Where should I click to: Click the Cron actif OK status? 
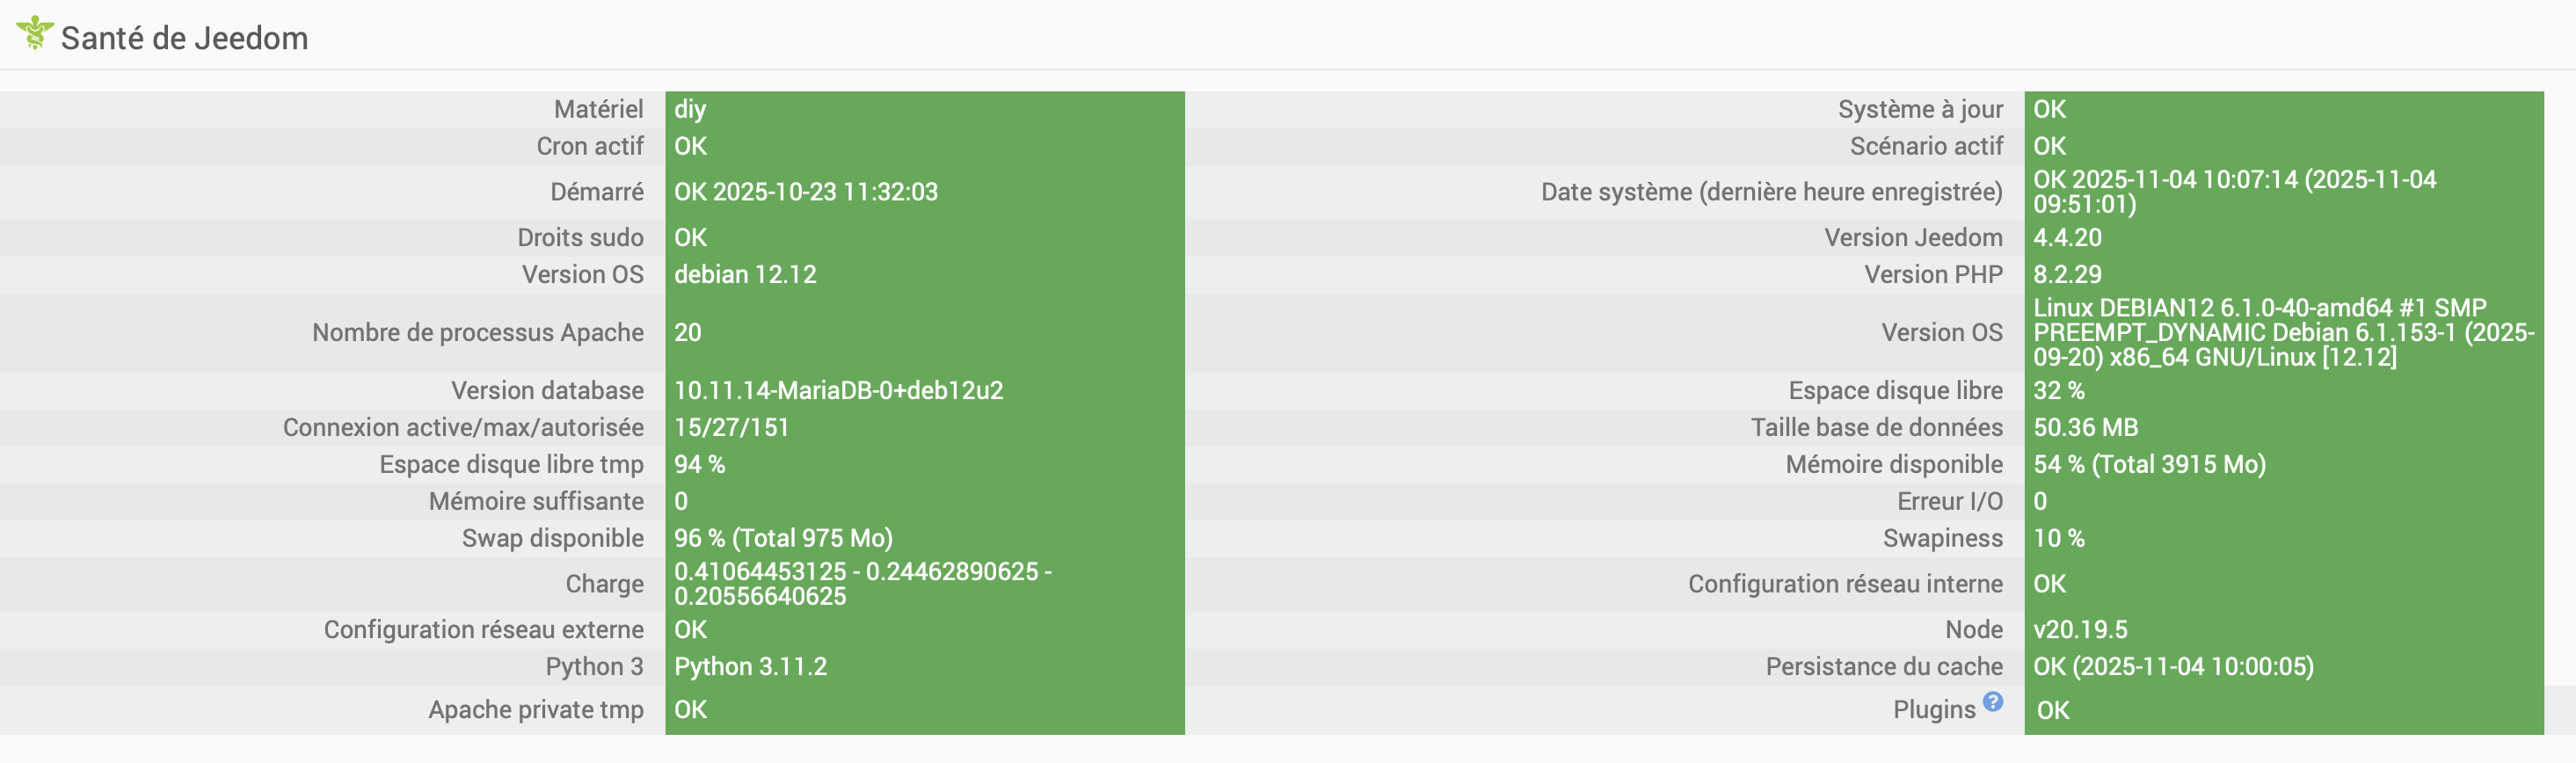click(690, 146)
